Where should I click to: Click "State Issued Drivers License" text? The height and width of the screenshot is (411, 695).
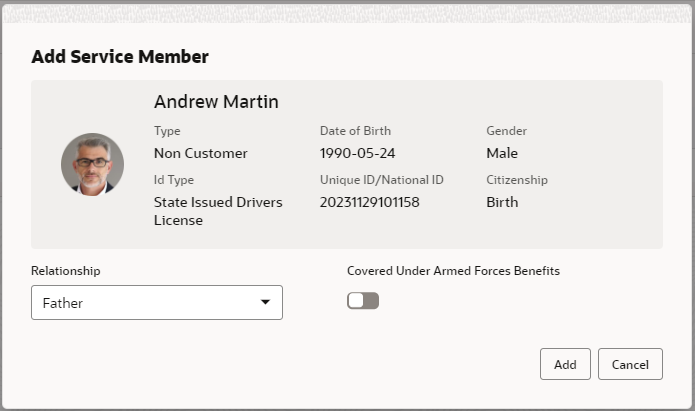click(218, 211)
